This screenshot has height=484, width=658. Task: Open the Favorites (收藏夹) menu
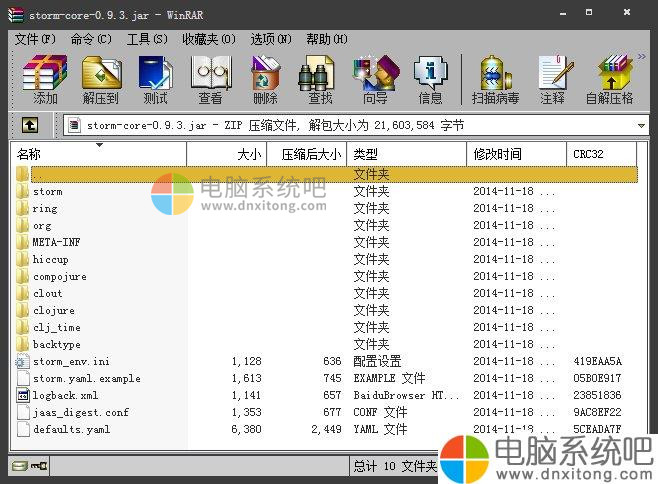pyautogui.click(x=209, y=39)
